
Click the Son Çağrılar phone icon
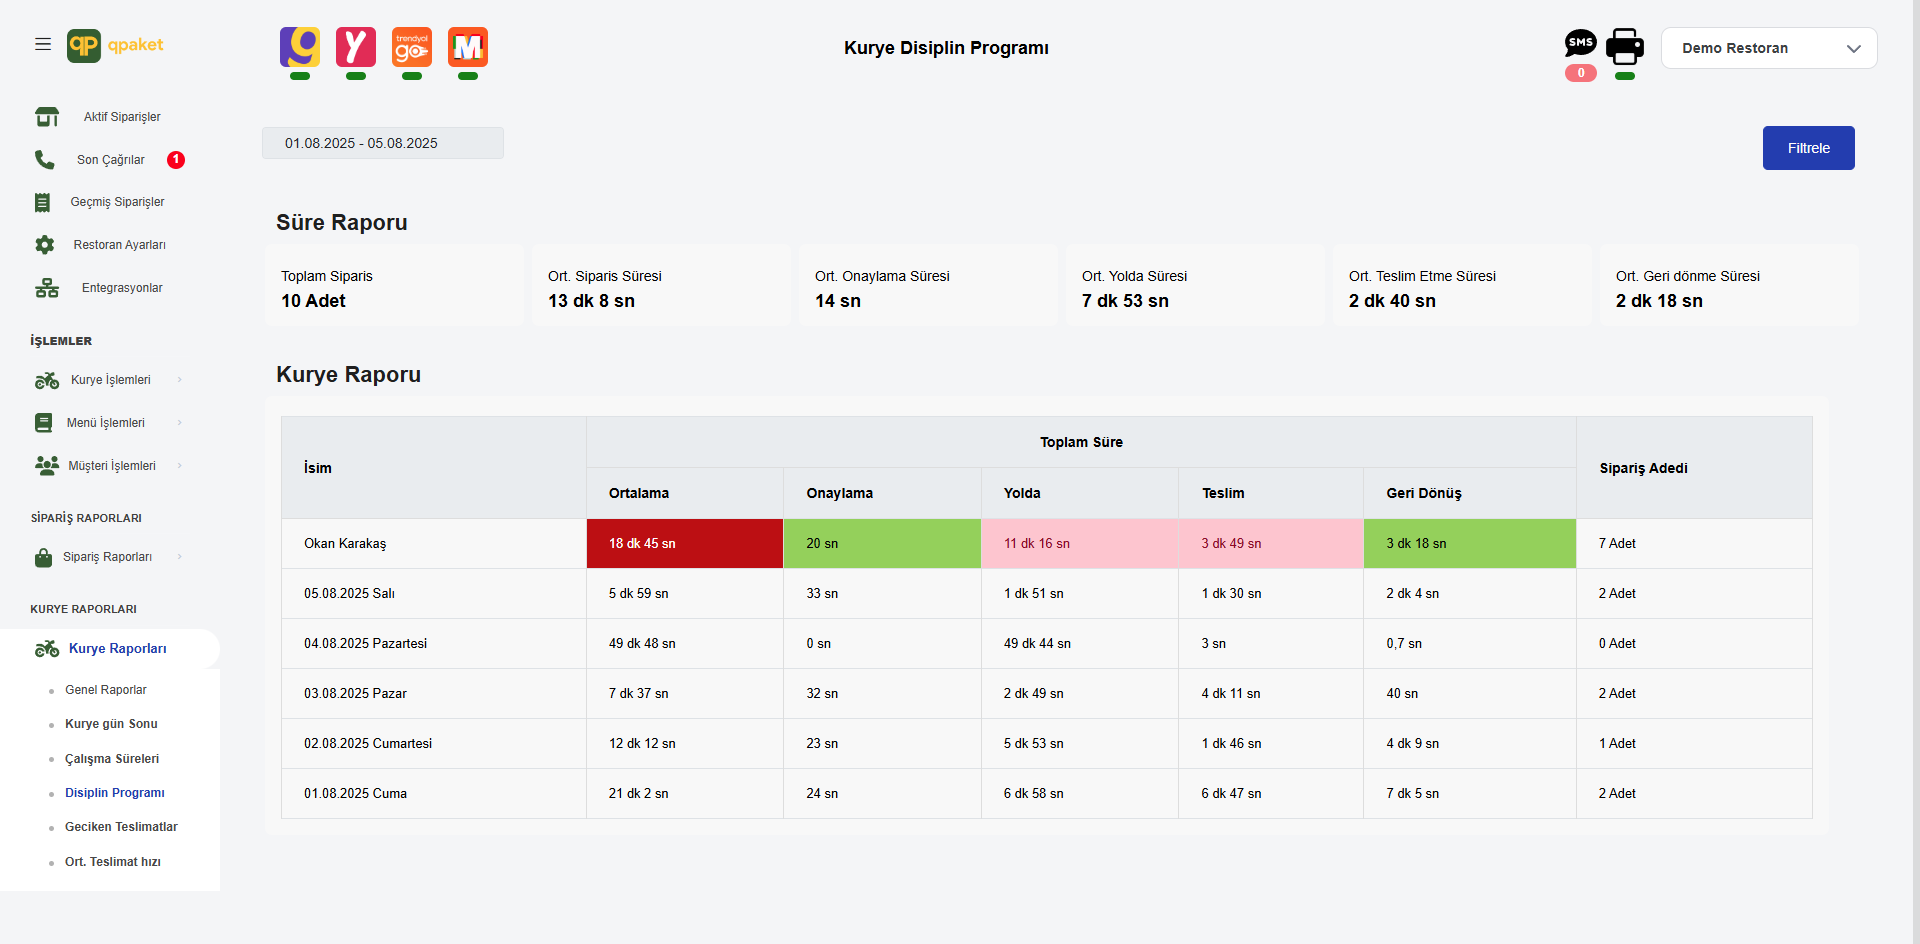pos(45,160)
